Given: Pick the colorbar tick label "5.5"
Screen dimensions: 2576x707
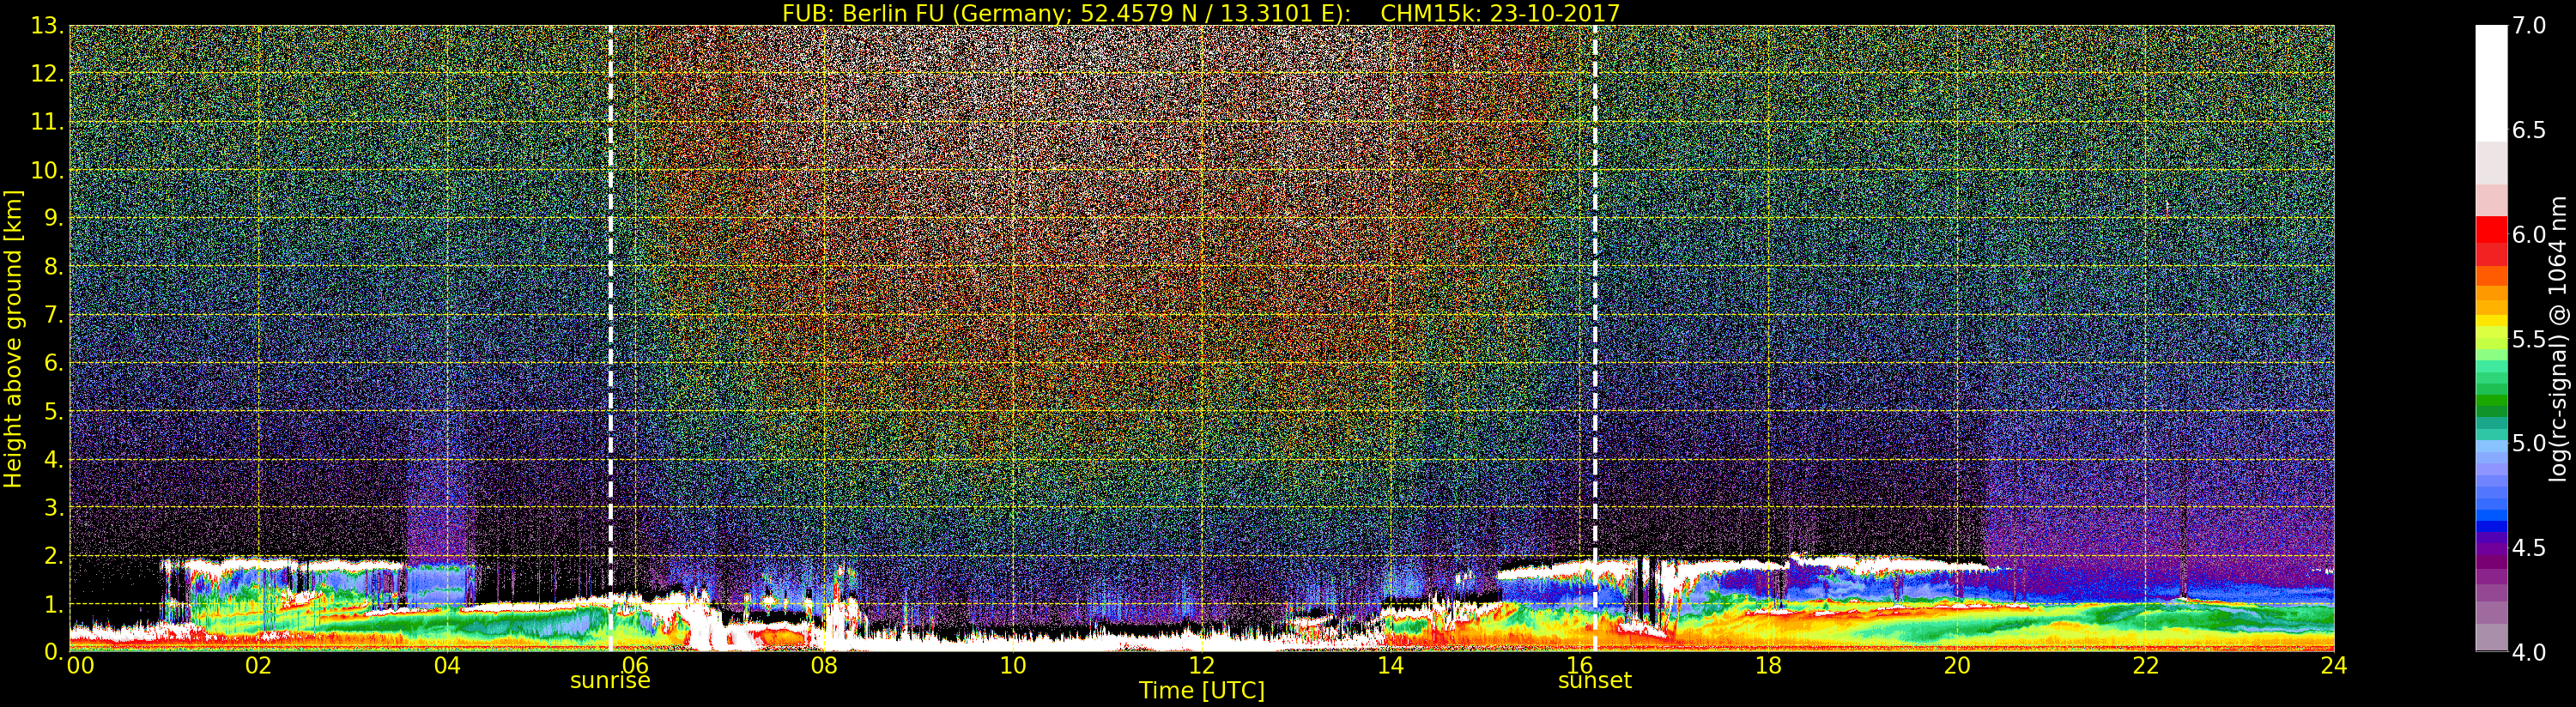Looking at the screenshot, I should point(2529,339).
